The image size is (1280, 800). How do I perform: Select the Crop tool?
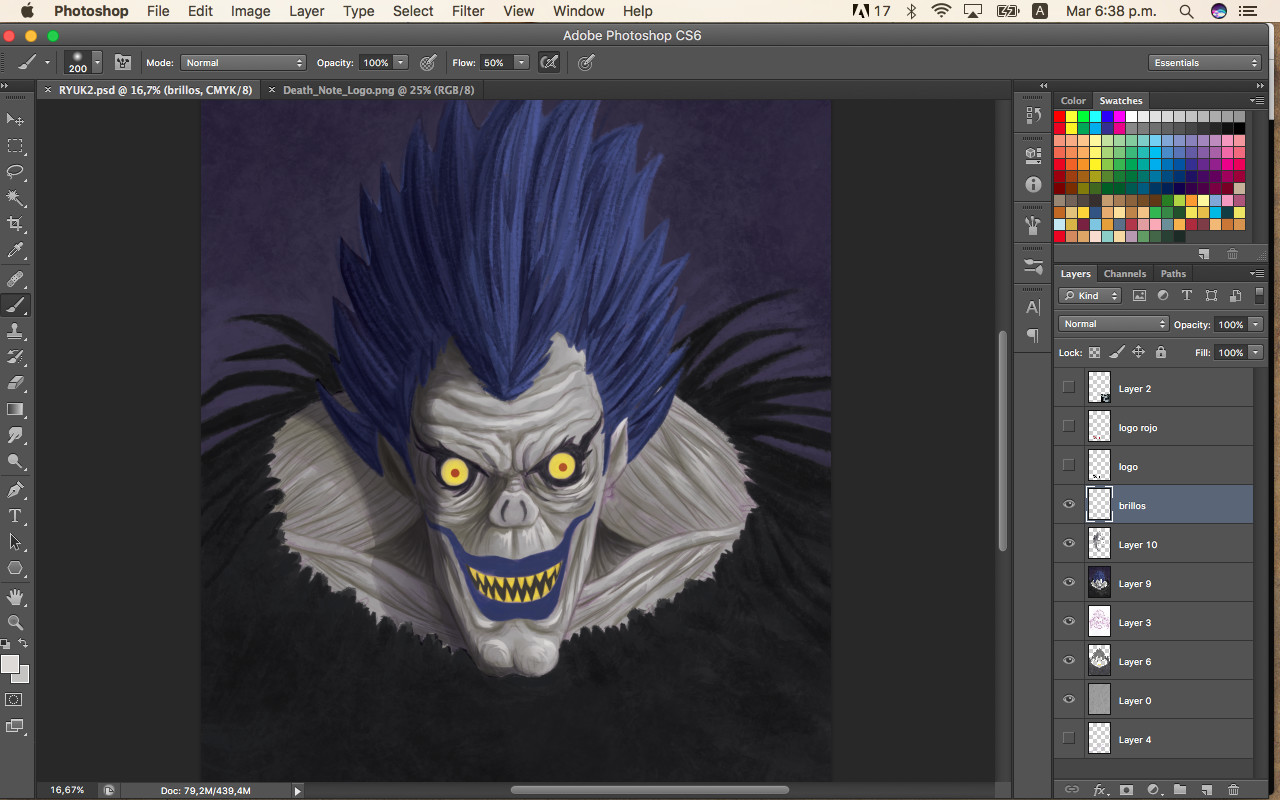point(15,224)
